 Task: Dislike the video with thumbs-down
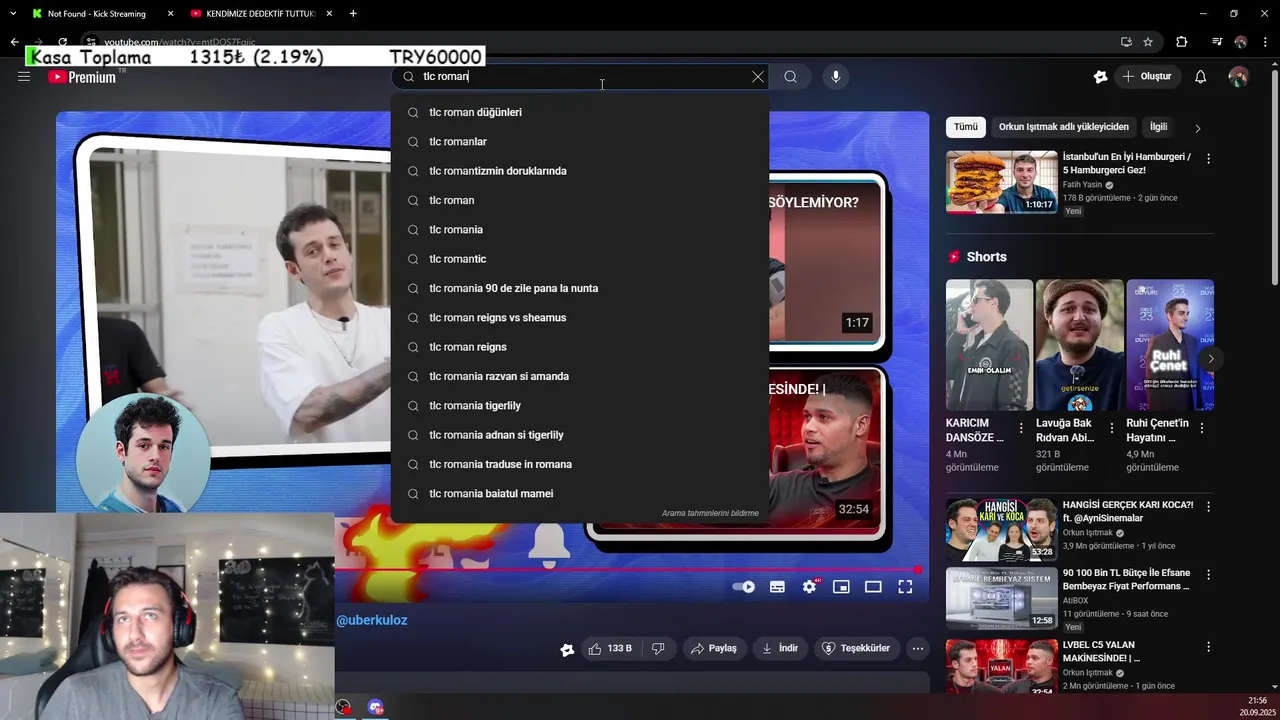pyautogui.click(x=658, y=648)
